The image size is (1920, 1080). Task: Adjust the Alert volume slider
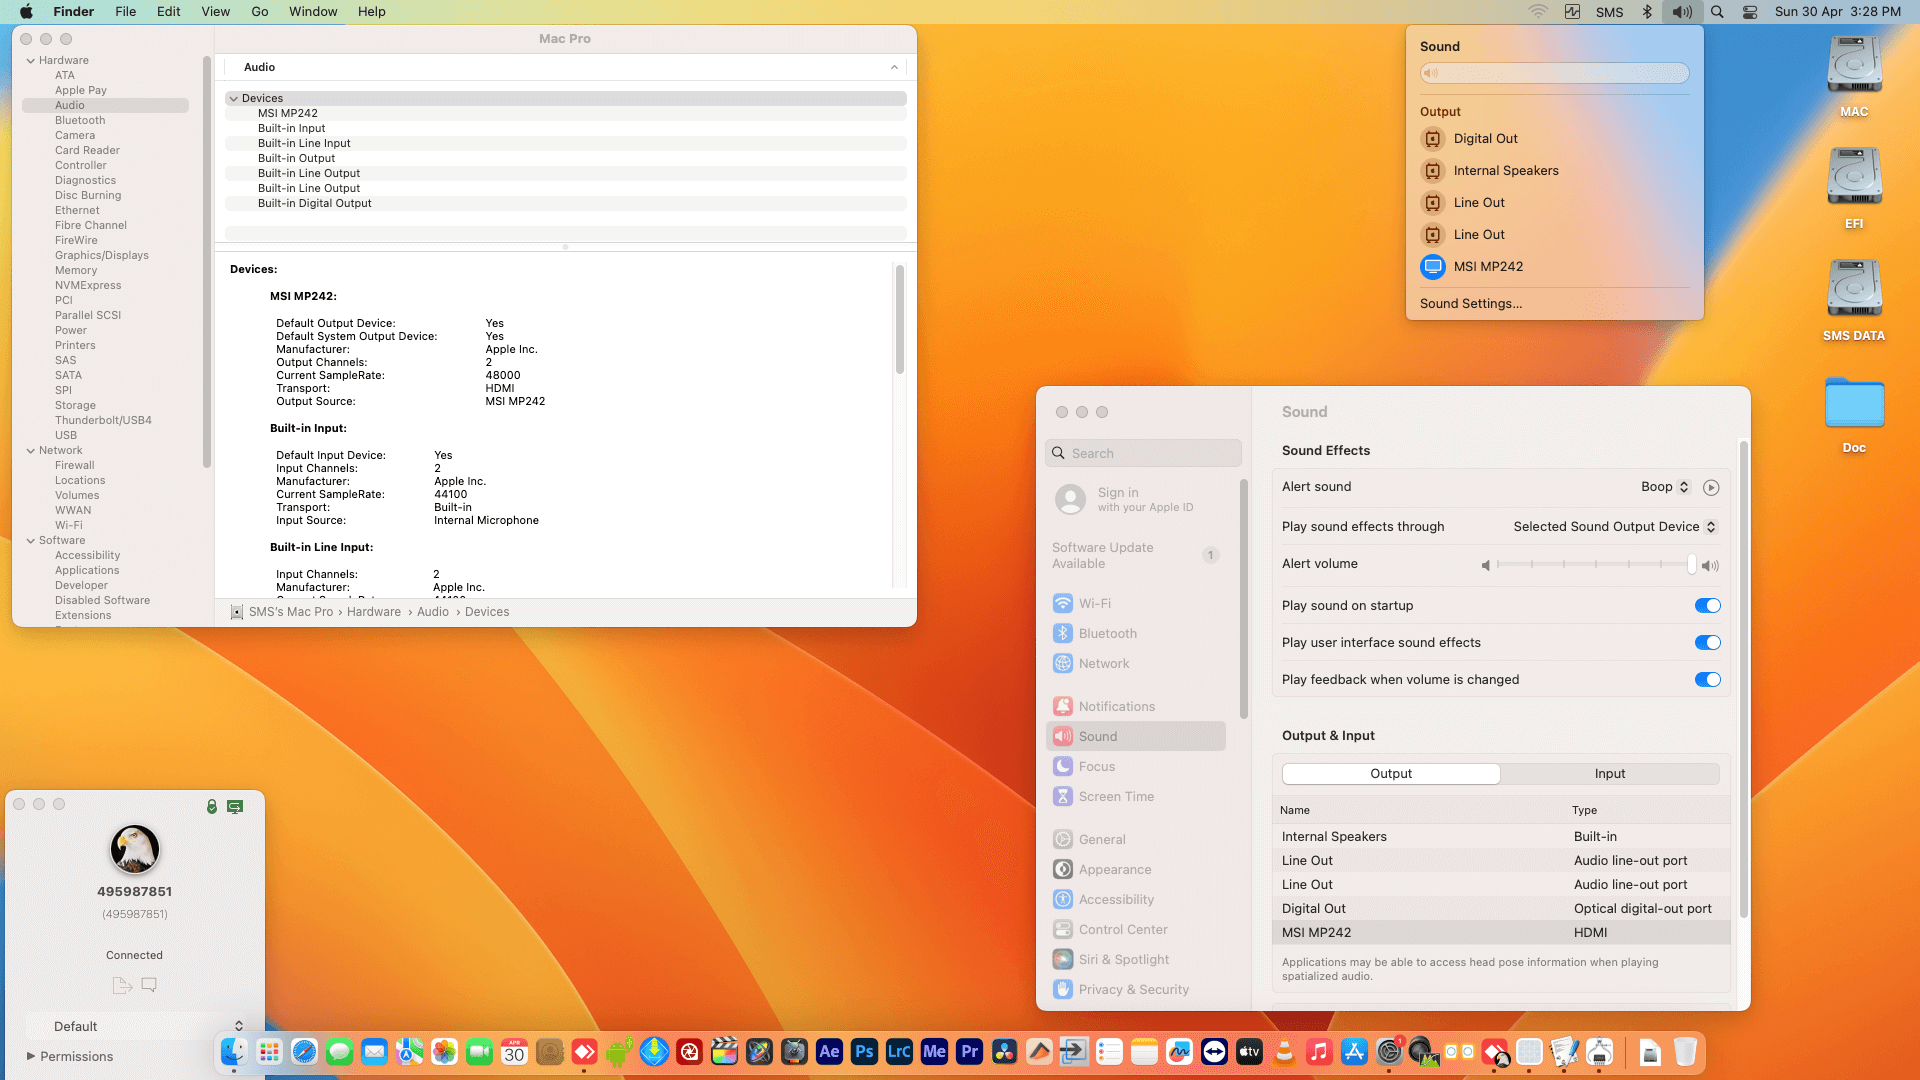pyautogui.click(x=1597, y=565)
